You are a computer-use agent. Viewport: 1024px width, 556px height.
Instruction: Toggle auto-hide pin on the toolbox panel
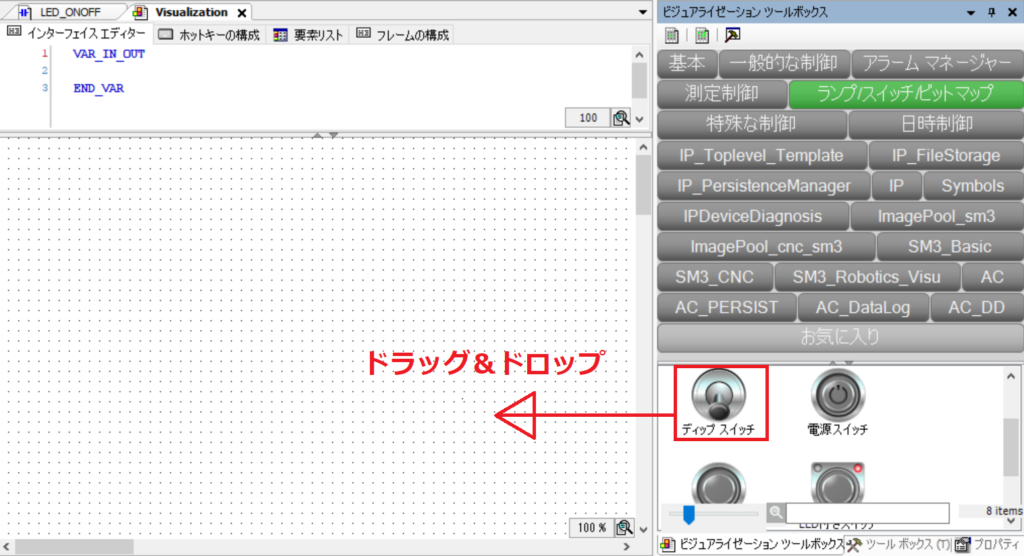pos(991,12)
